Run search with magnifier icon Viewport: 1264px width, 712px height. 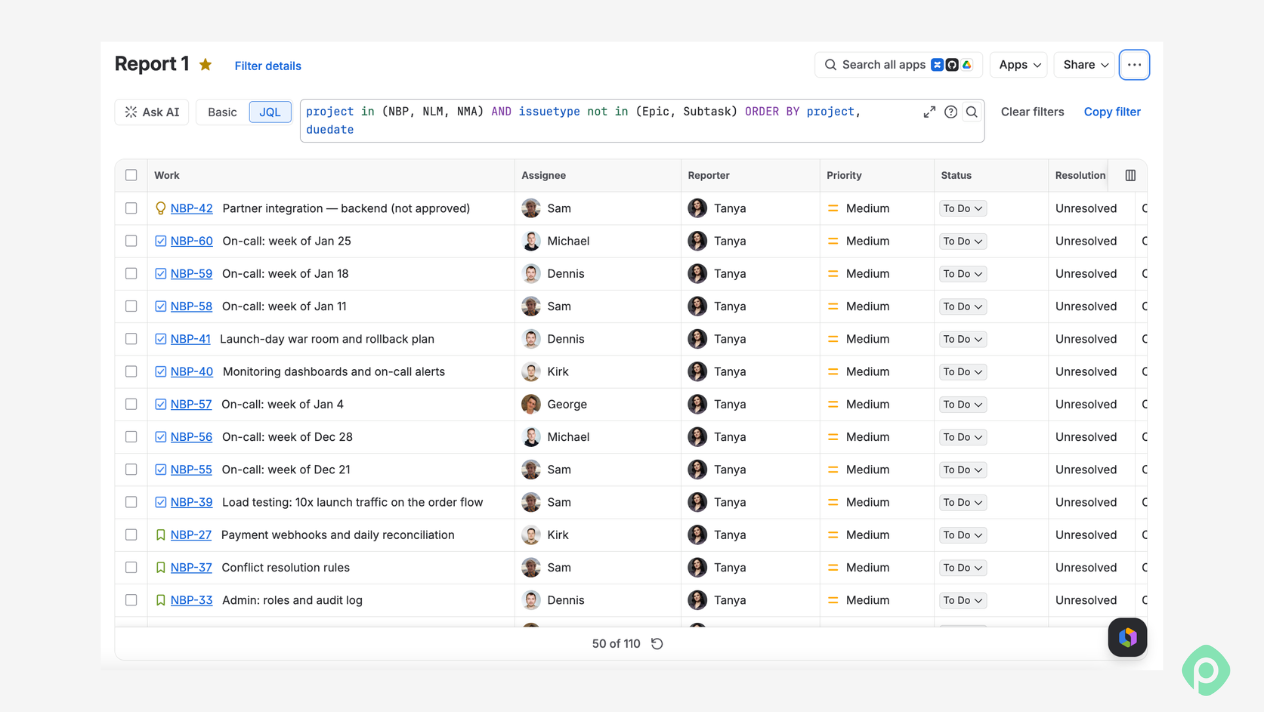point(972,112)
